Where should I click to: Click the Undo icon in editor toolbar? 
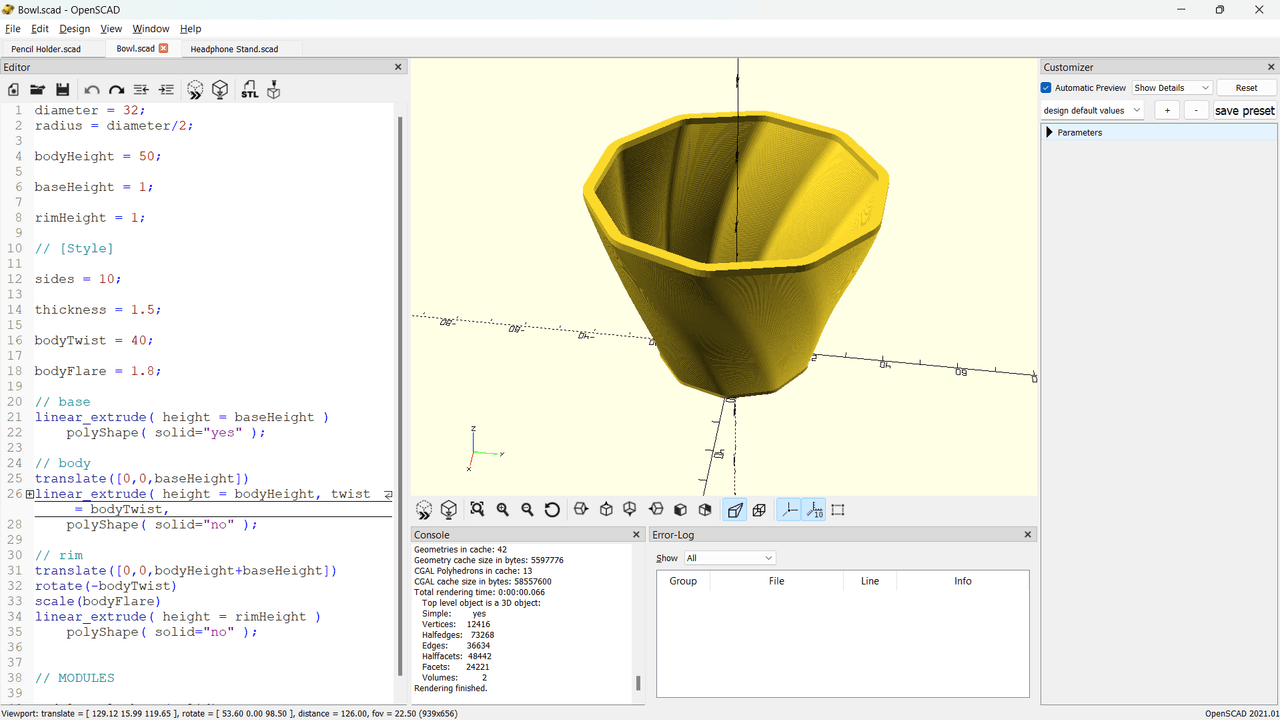pyautogui.click(x=92, y=90)
